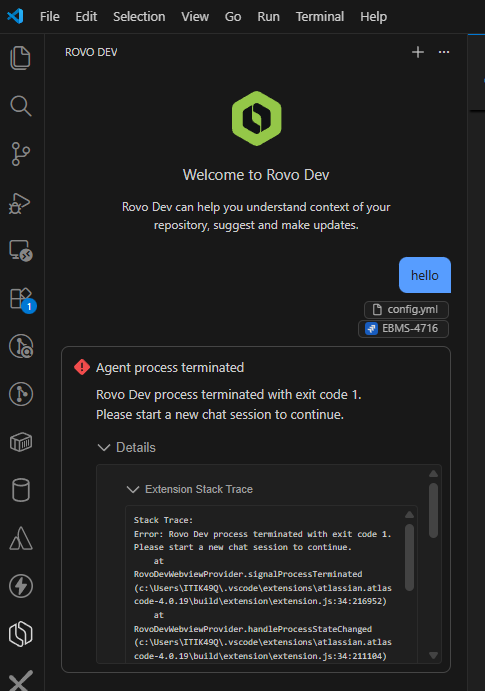Open the more actions ellipsis menu
Viewport: 485px width, 691px height.
(x=444, y=52)
